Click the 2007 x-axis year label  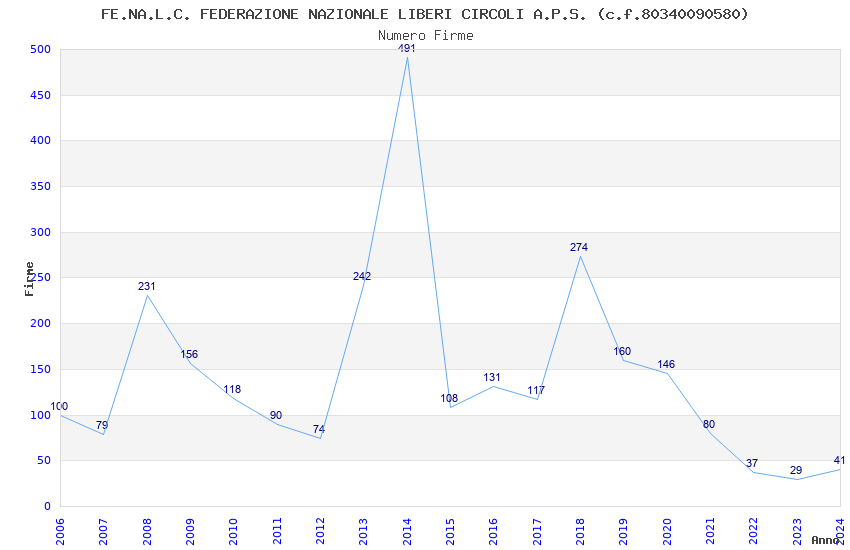(x=103, y=532)
